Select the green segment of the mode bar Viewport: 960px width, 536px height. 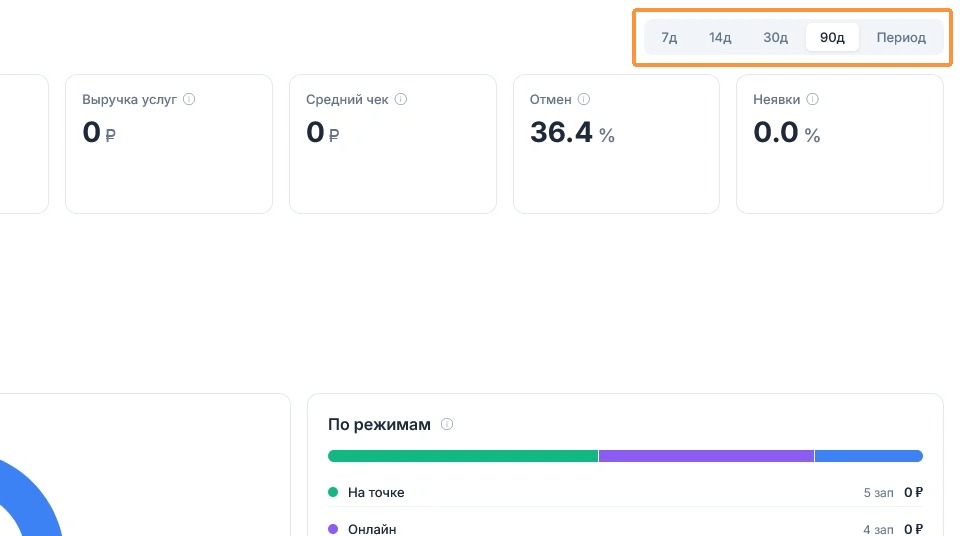(463, 456)
